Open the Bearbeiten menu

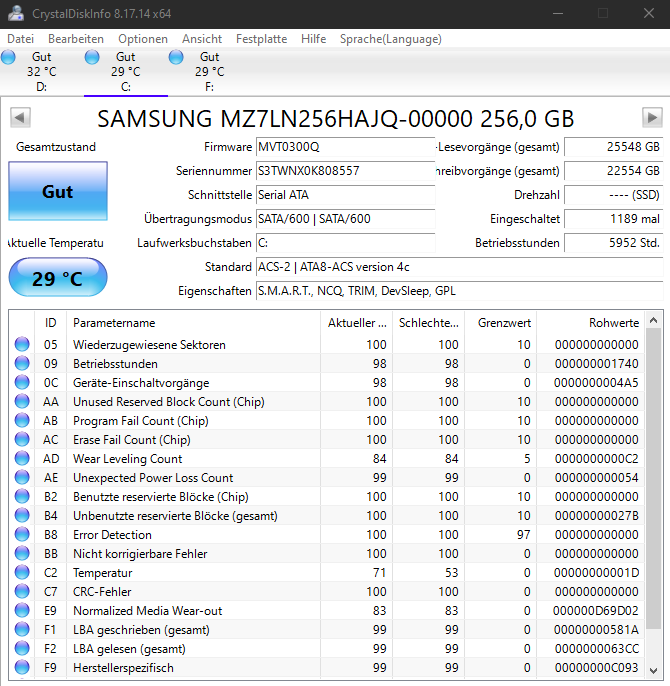point(76,39)
